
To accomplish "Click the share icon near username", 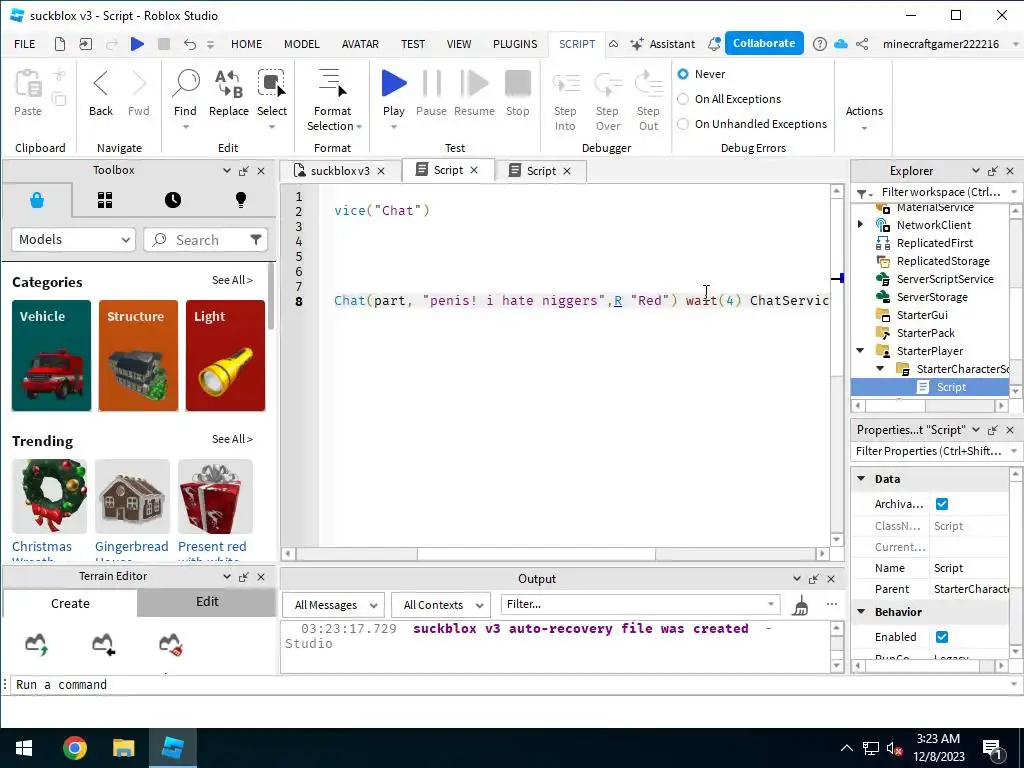I will [862, 44].
